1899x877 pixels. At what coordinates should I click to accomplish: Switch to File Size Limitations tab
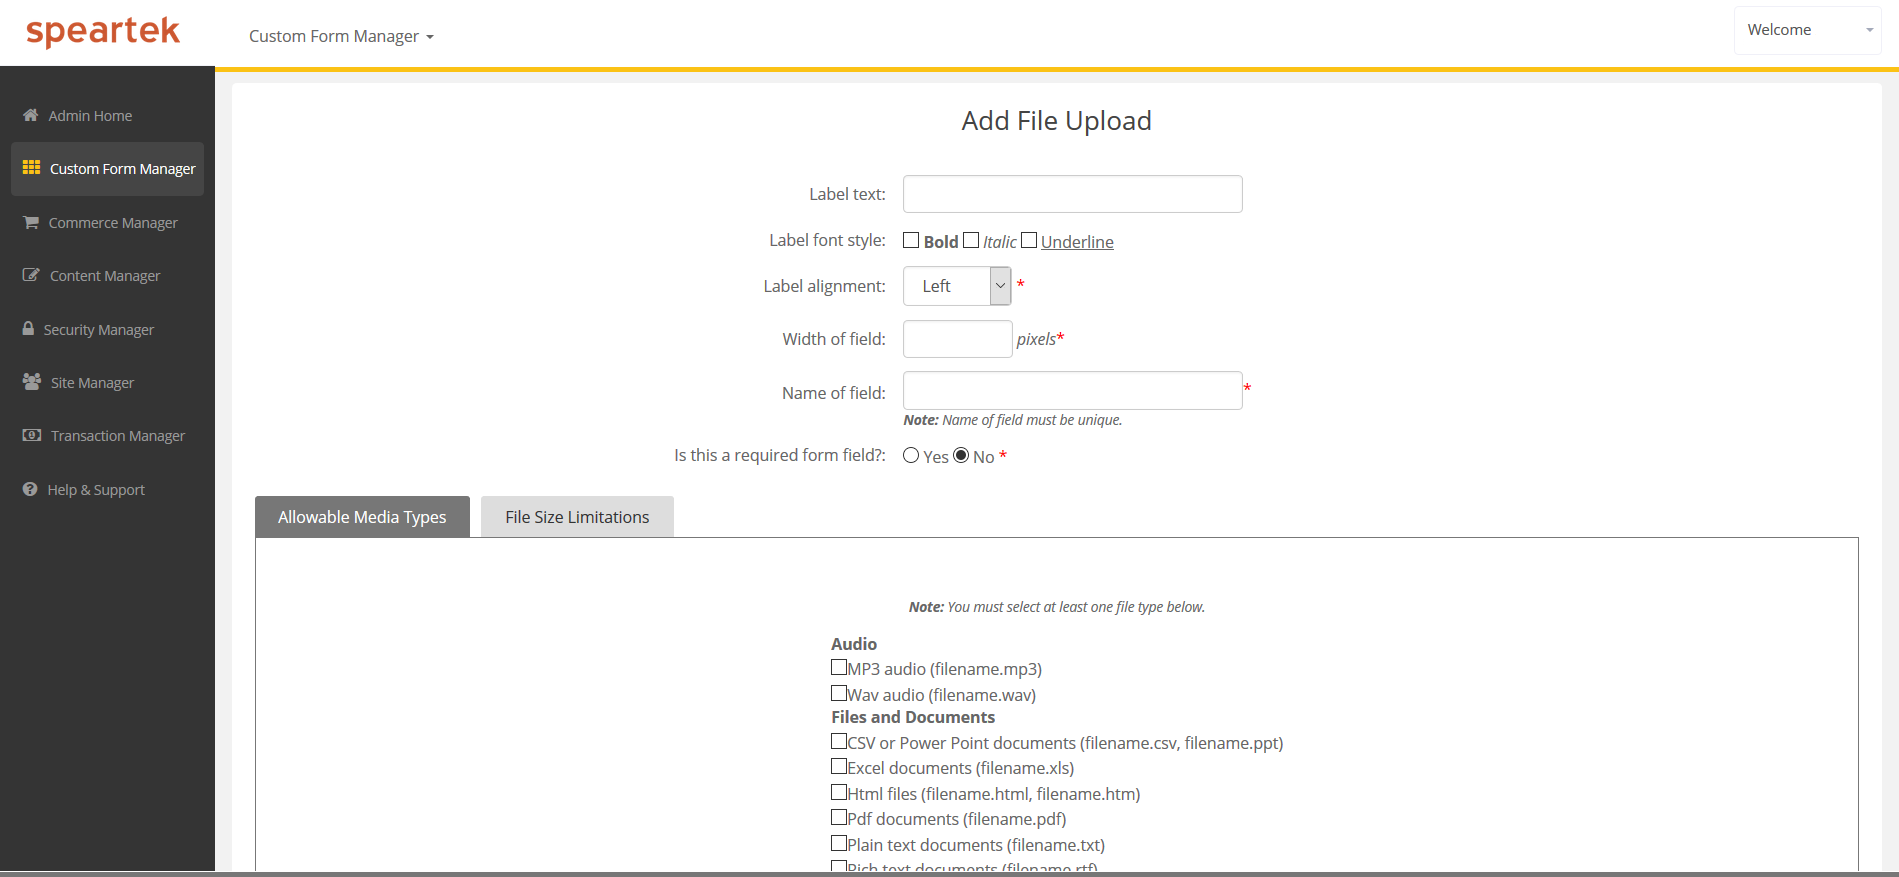577,517
